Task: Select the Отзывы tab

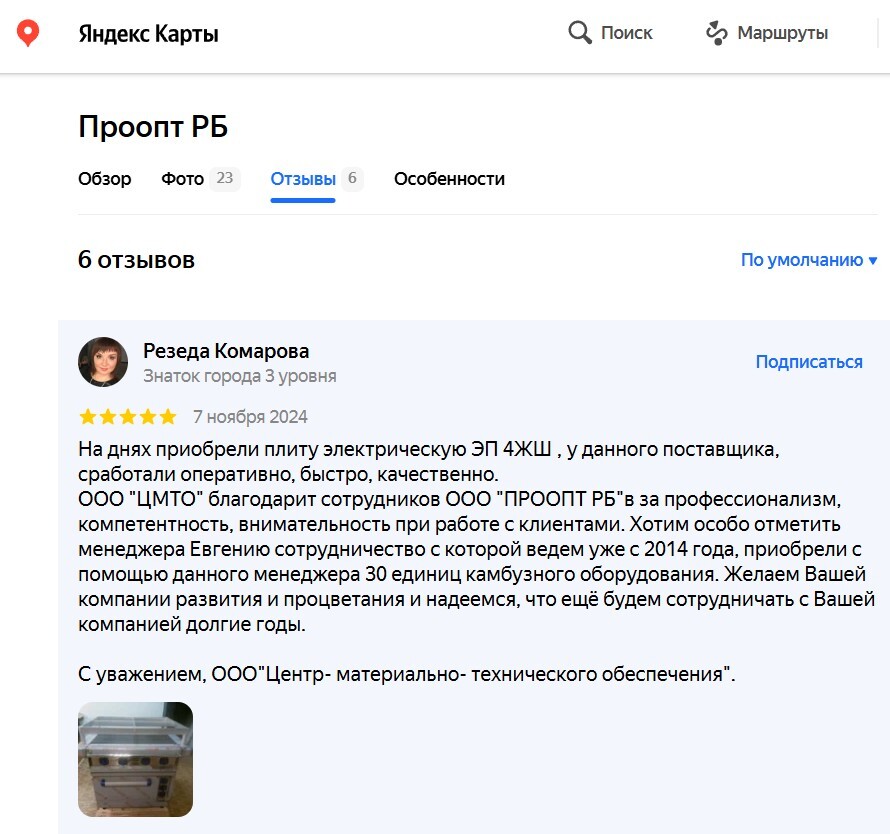Action: point(303,179)
